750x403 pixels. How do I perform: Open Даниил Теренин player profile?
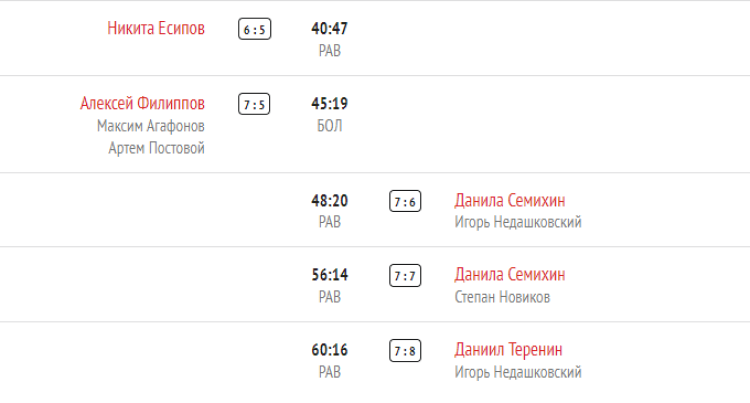[x=508, y=350]
